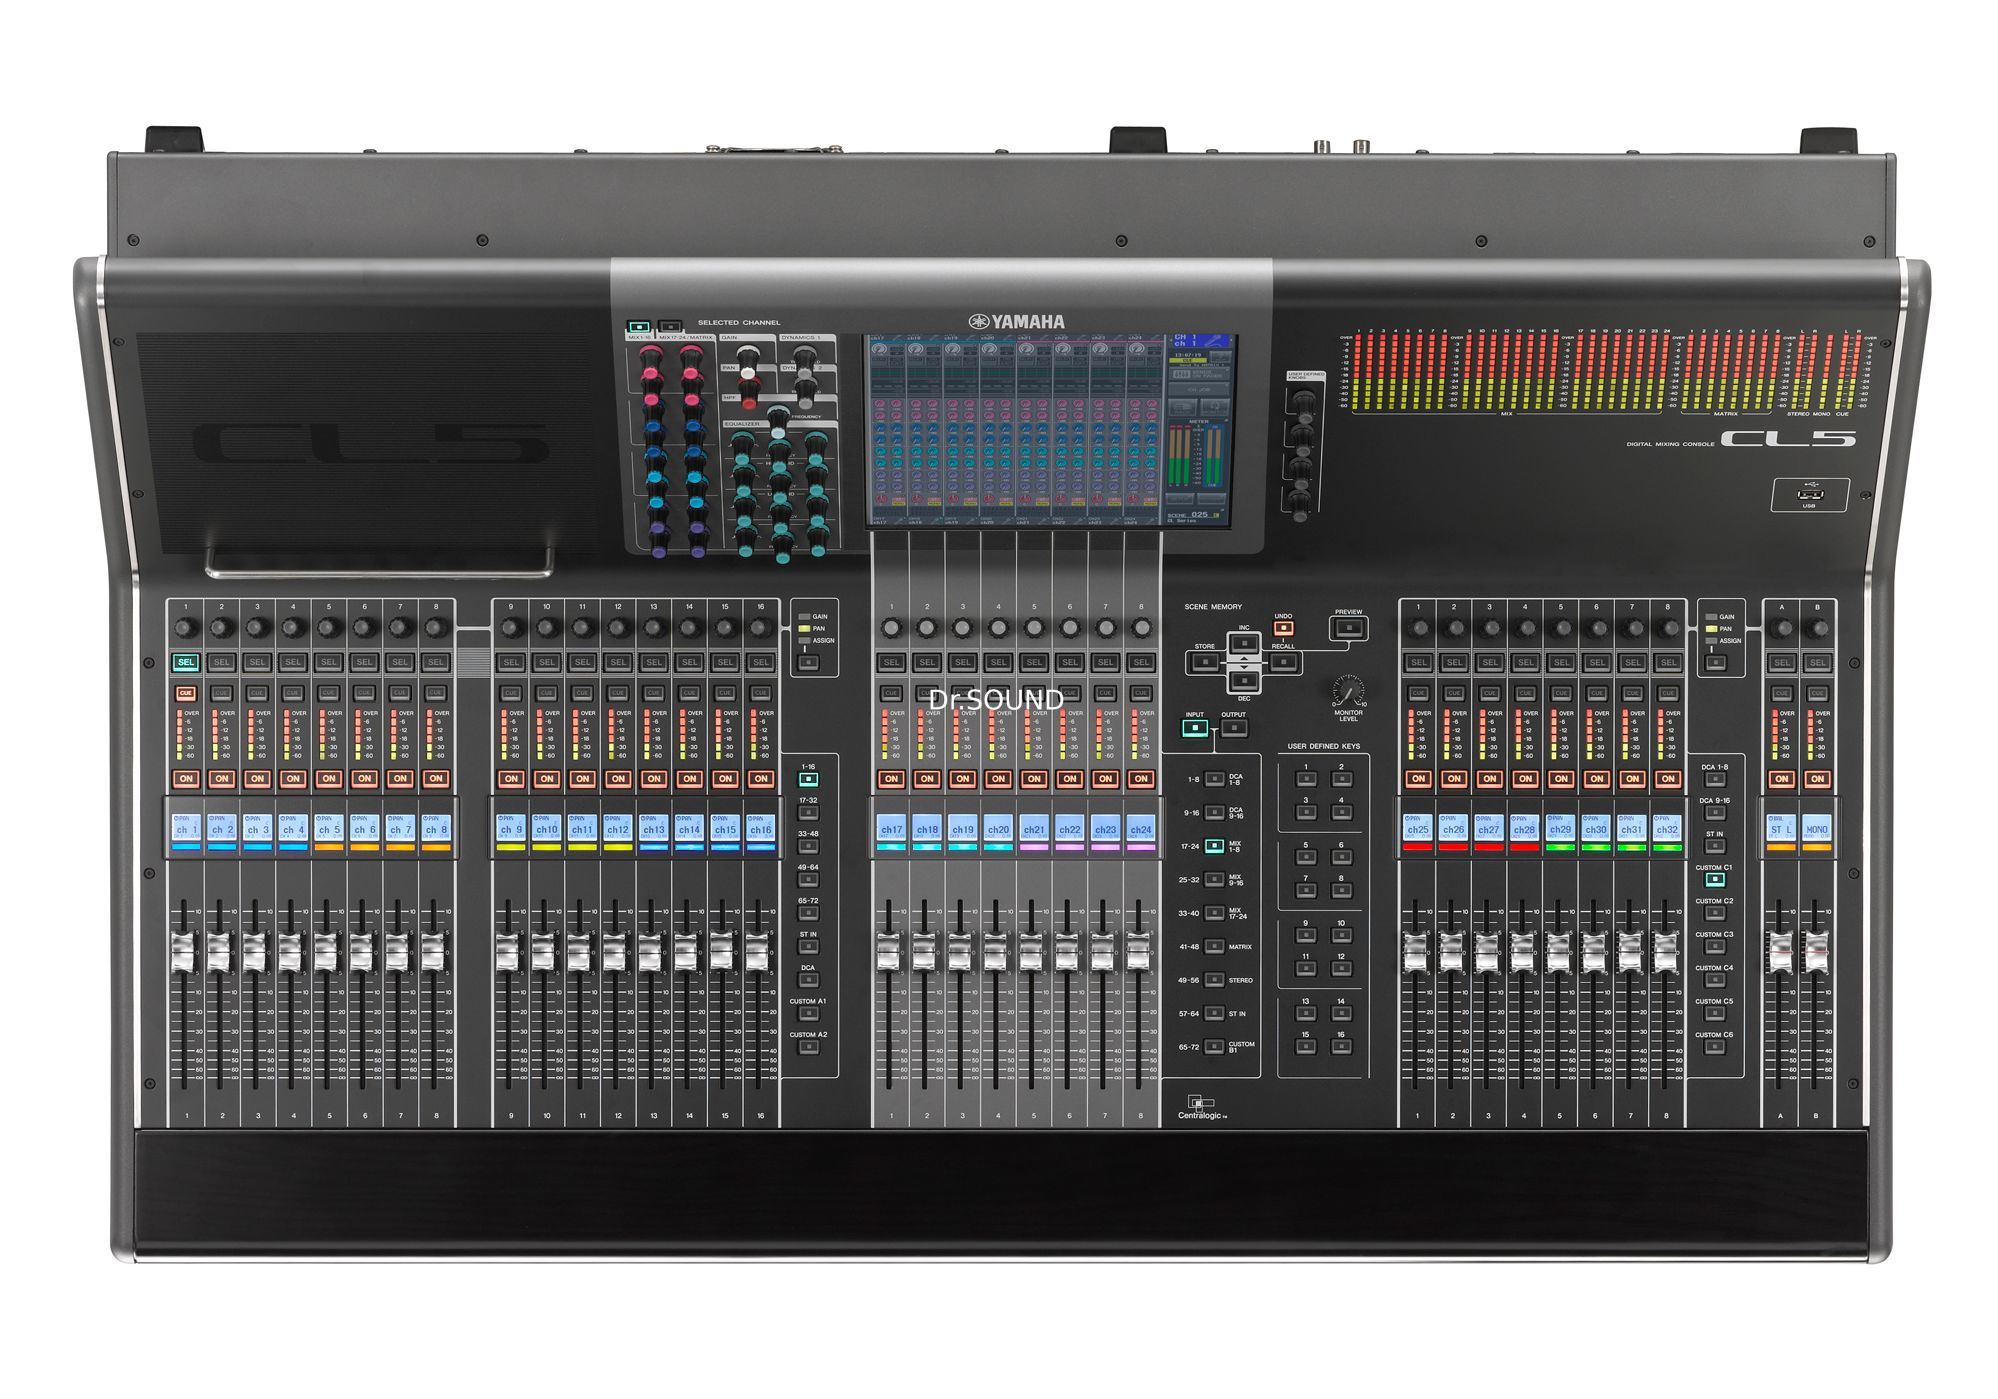Enable CUE on the ch24 strip

pyautogui.click(x=1141, y=692)
